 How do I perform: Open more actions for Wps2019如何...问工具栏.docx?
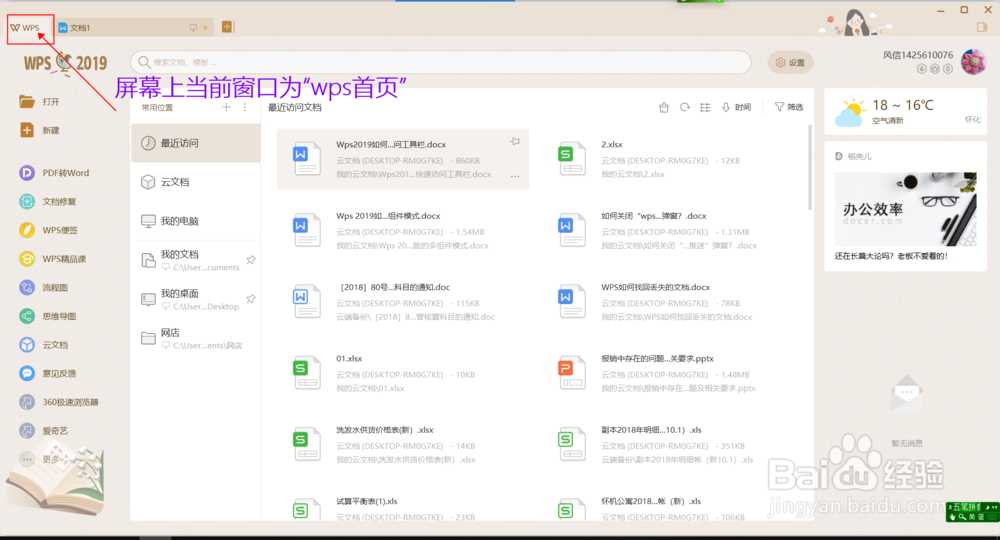click(x=515, y=176)
